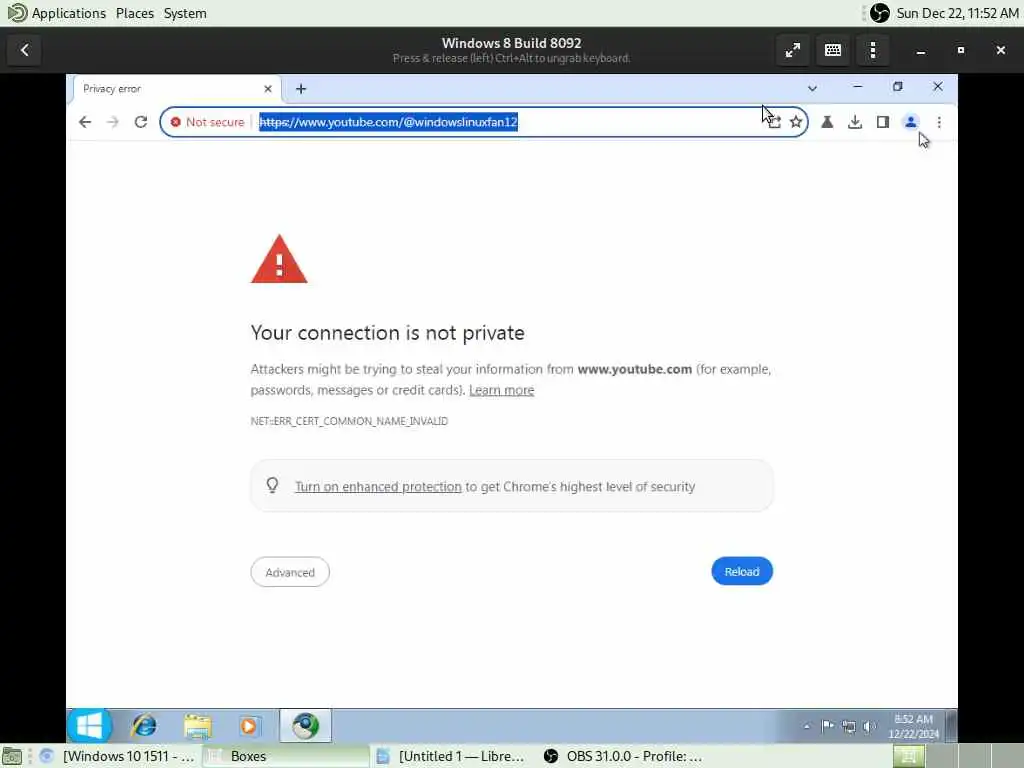Toggle Boxes fullscreen icon
Screen dimensions: 1024x768
[x=793, y=50]
